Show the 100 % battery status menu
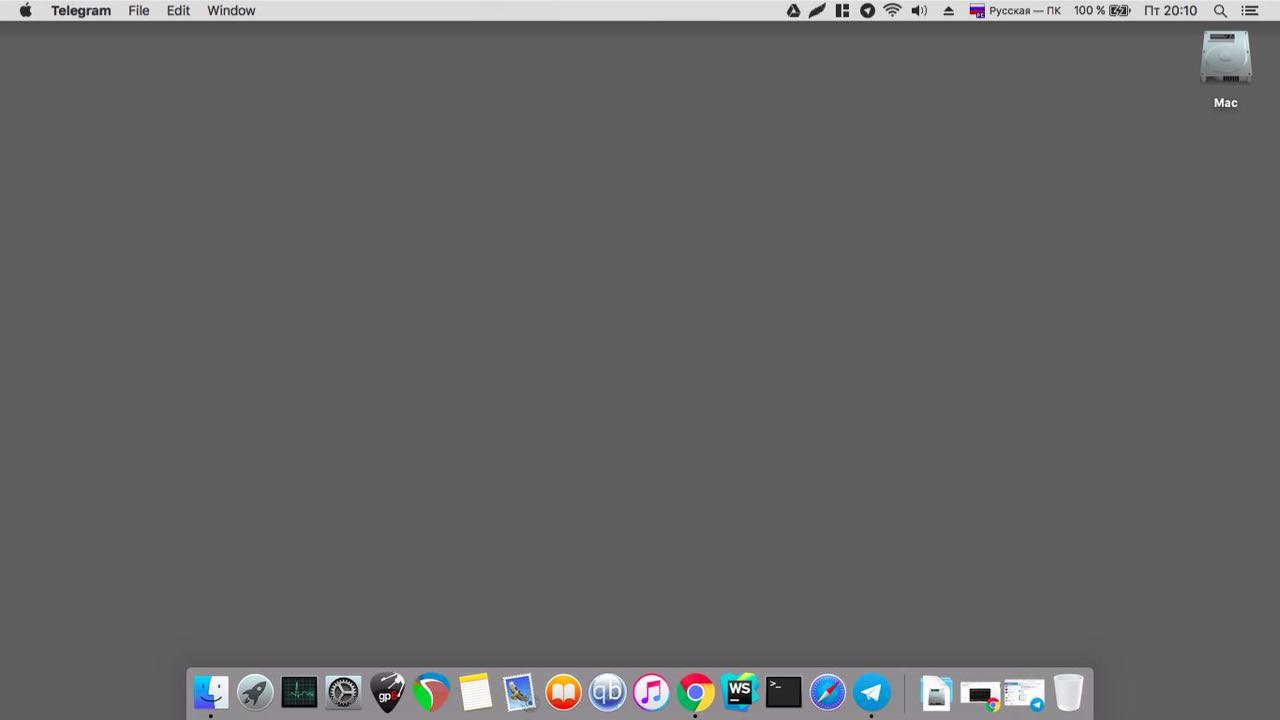This screenshot has height=720, width=1280. click(1102, 11)
